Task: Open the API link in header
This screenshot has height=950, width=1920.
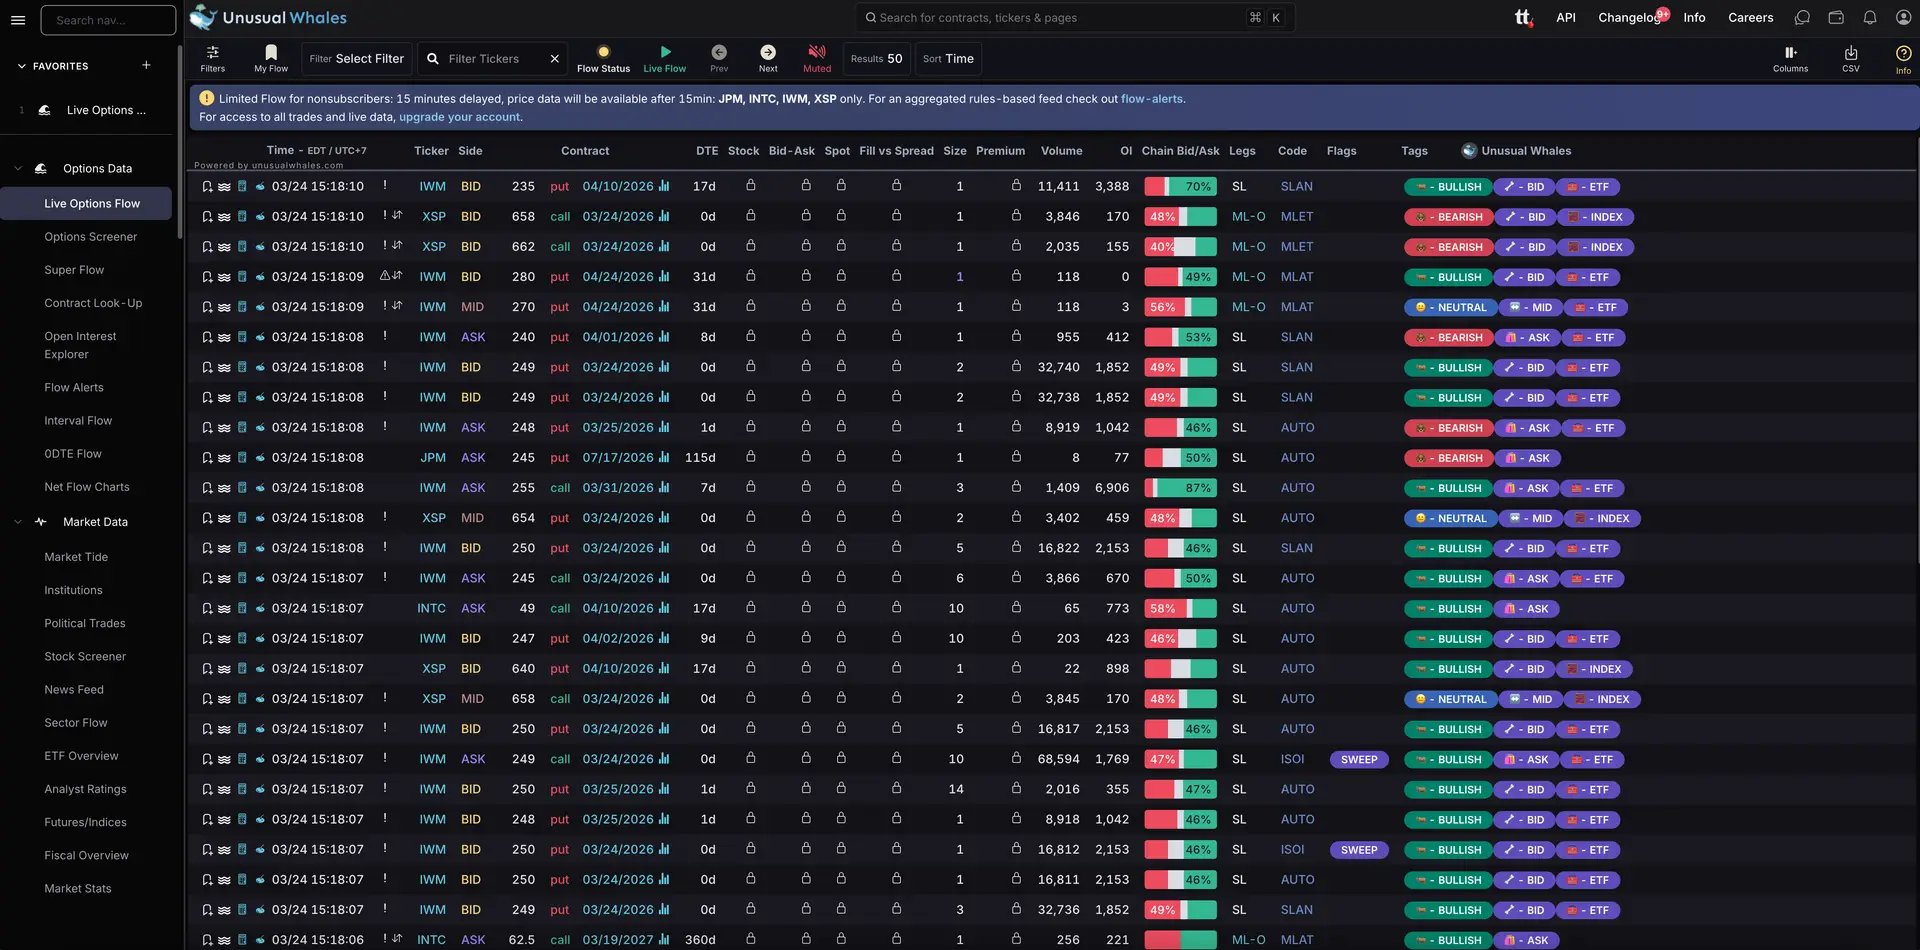Action: click(1565, 17)
